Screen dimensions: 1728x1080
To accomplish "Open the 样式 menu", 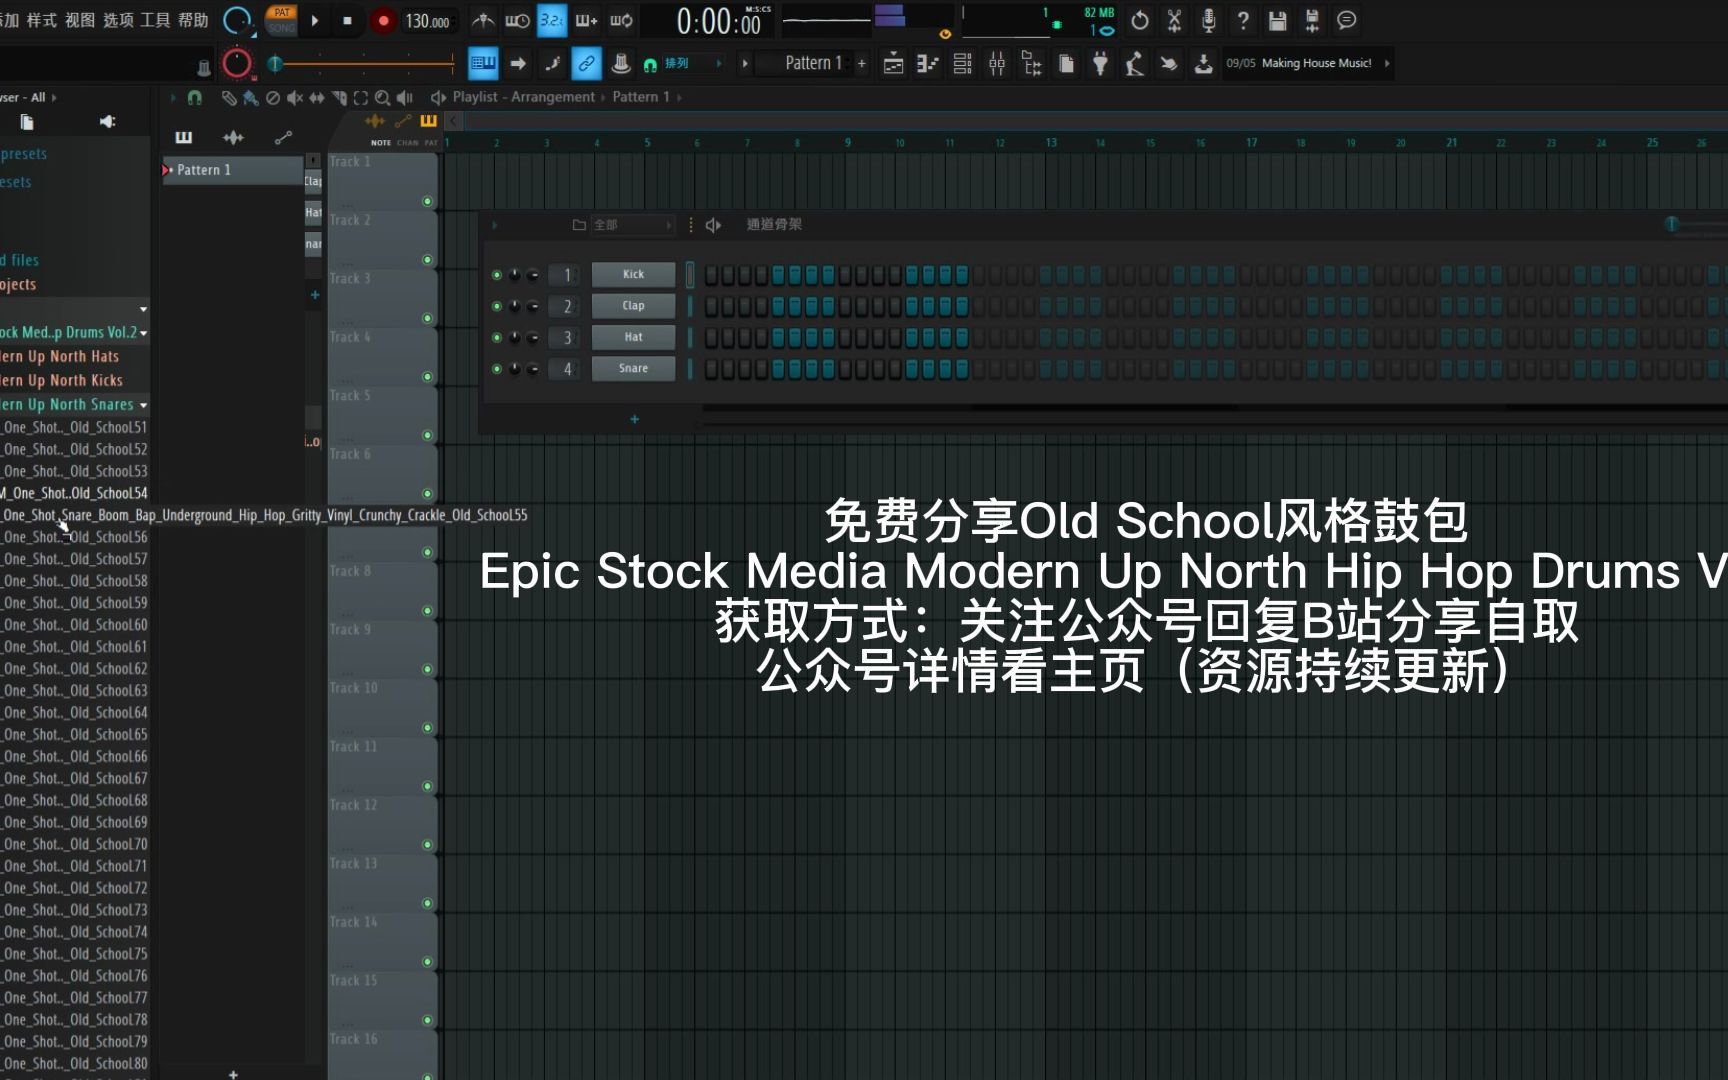I will point(41,20).
